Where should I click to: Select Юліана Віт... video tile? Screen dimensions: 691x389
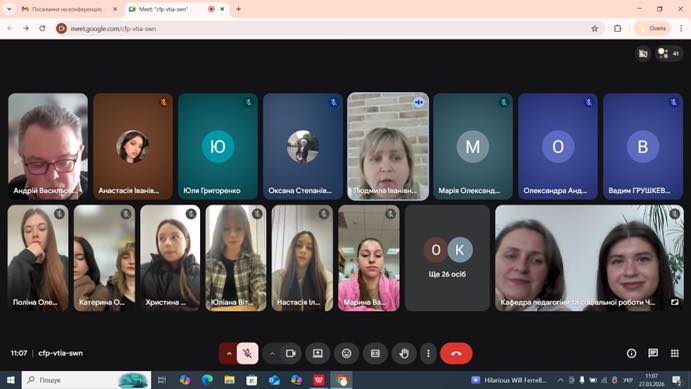tap(236, 258)
